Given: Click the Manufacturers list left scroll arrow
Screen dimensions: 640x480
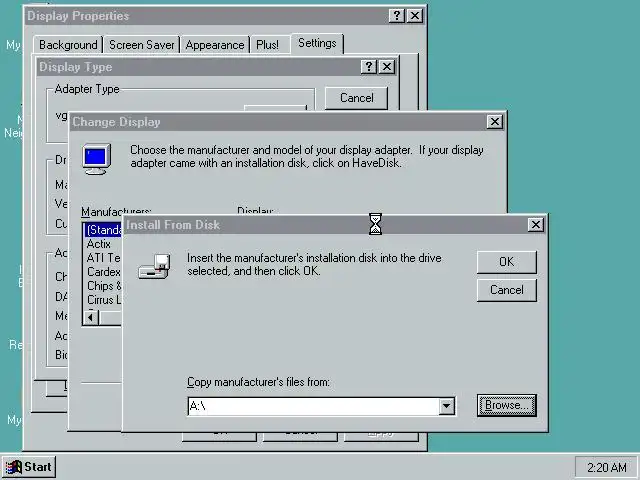Looking at the screenshot, I should (91, 317).
